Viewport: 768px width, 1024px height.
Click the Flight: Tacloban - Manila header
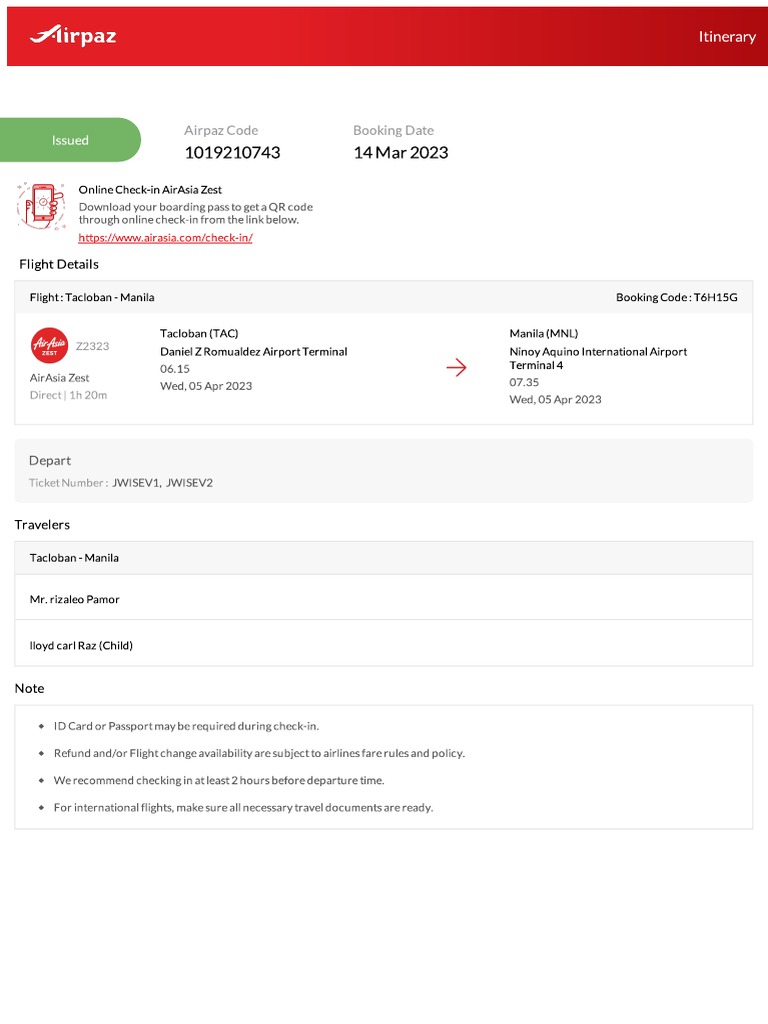coord(92,298)
